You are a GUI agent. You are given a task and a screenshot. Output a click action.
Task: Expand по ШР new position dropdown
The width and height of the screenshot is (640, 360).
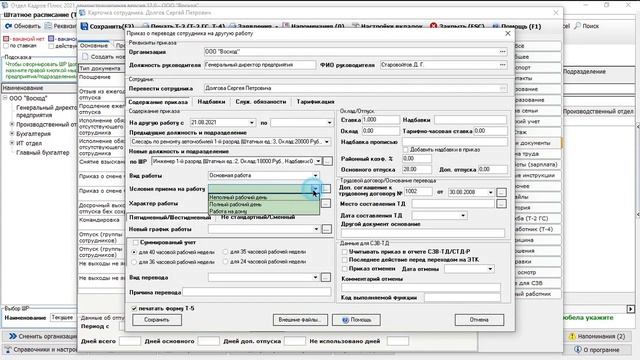coord(318,162)
